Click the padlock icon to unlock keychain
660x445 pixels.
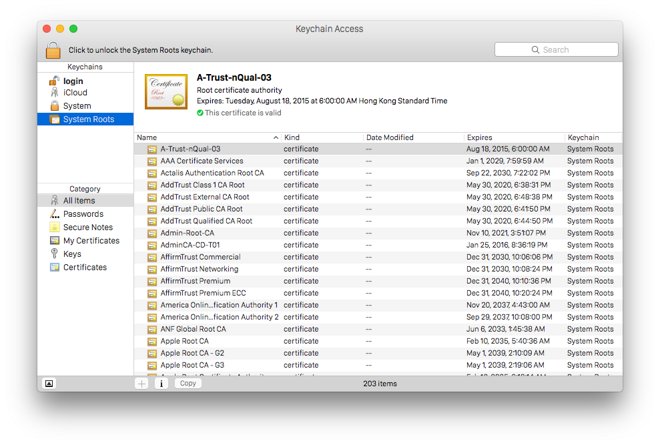click(x=53, y=50)
